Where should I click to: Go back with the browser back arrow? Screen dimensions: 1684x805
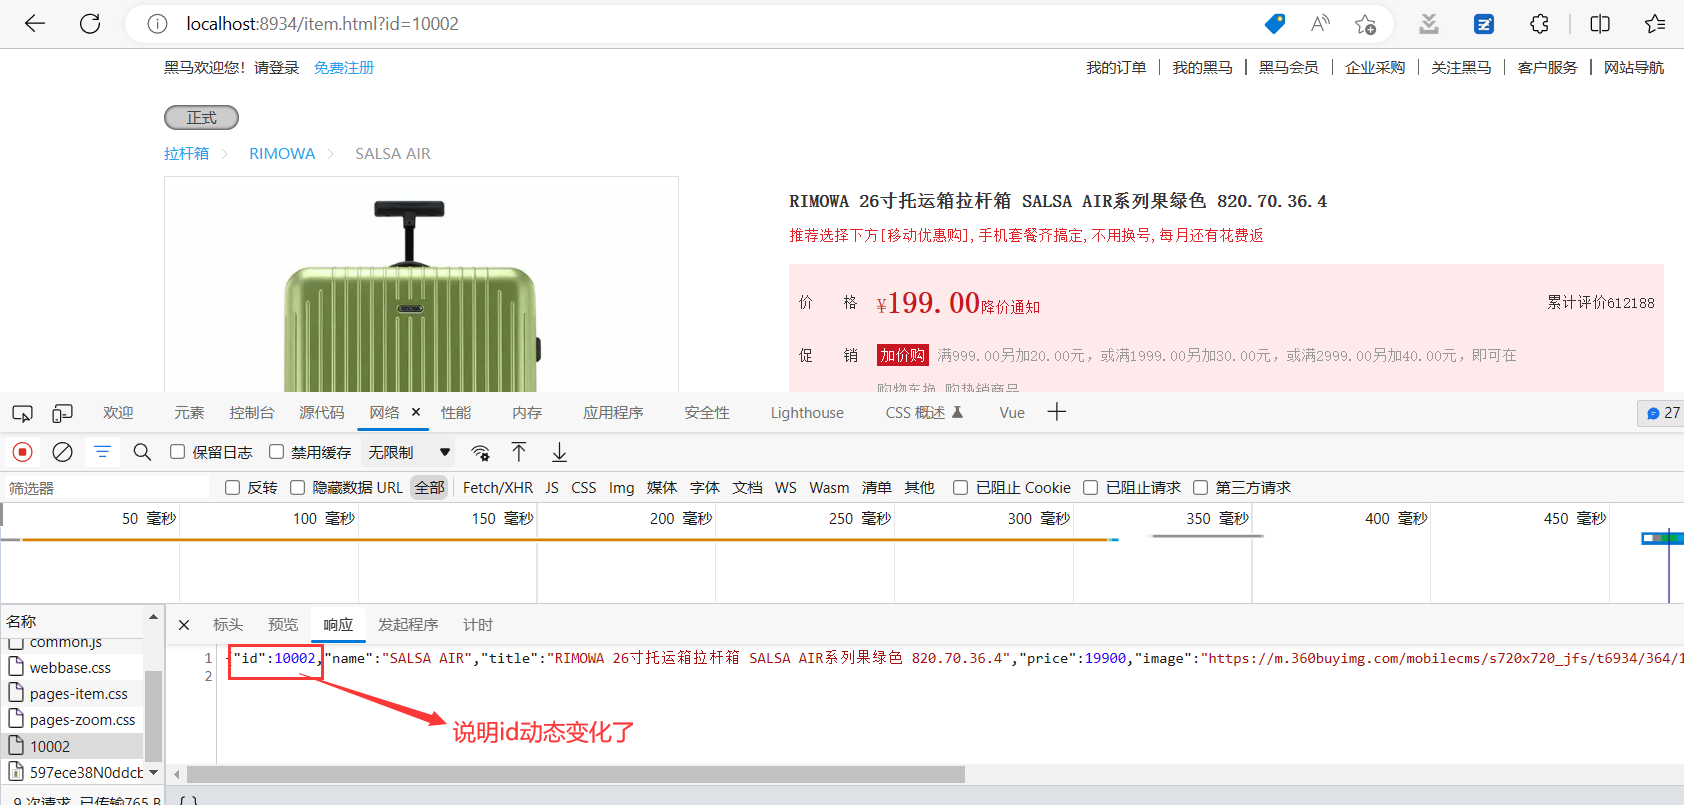[x=35, y=24]
